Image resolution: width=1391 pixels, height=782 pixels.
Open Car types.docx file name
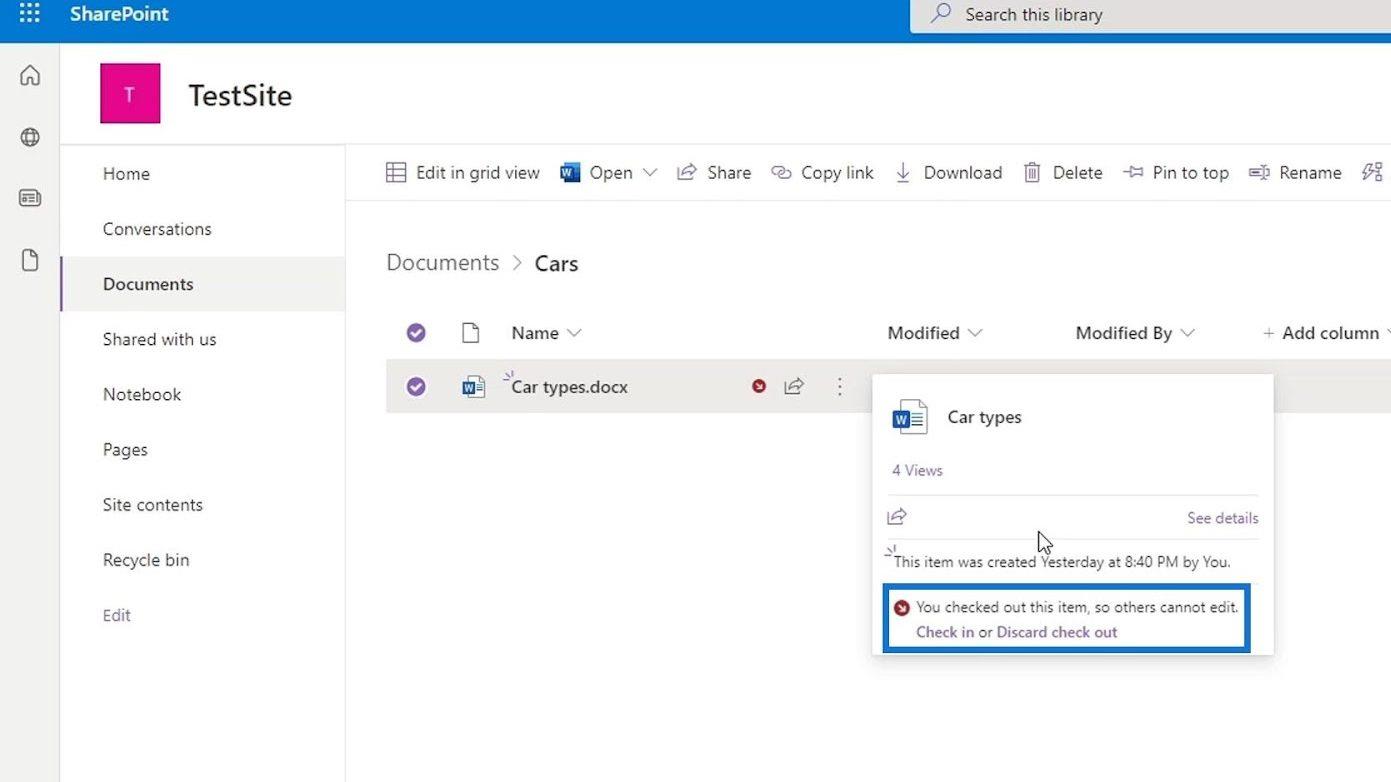(x=569, y=387)
